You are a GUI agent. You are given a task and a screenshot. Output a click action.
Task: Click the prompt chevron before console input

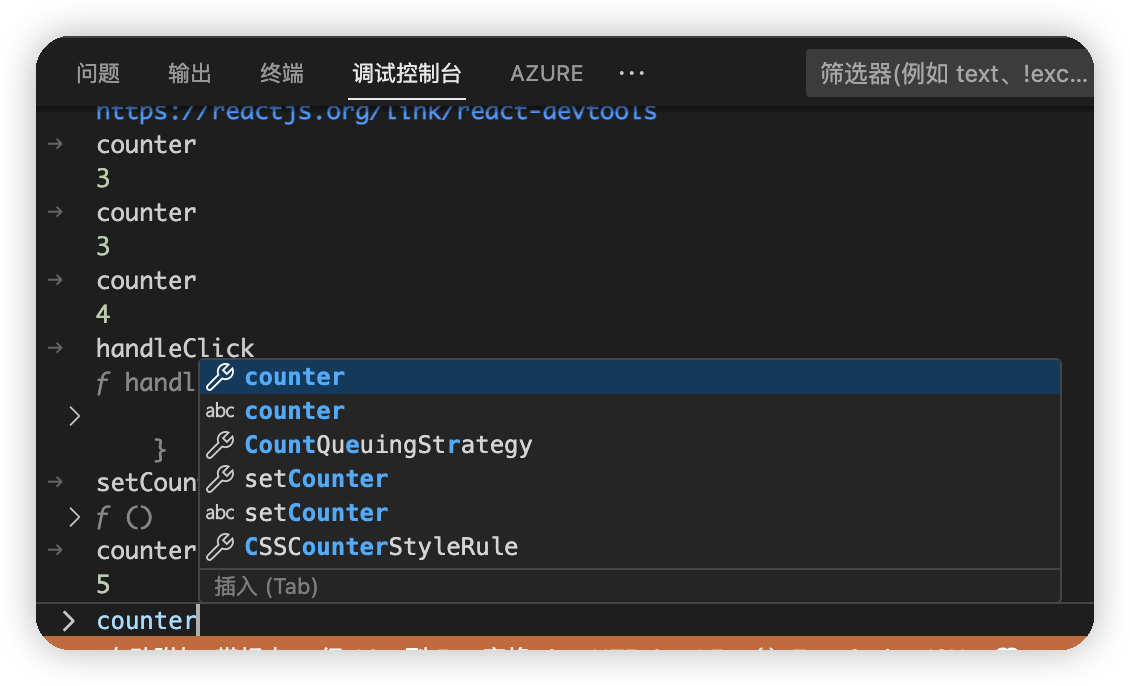(x=68, y=621)
